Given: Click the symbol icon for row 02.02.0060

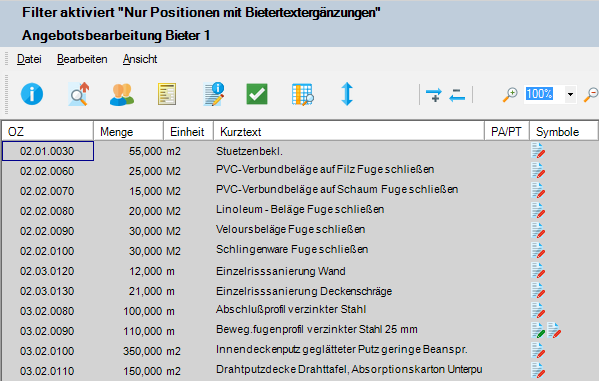Looking at the screenshot, I should 538,170.
